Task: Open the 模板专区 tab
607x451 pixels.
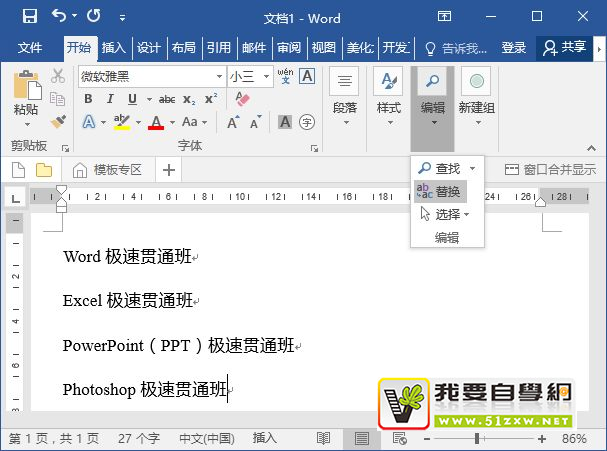Action: pyautogui.click(x=108, y=170)
